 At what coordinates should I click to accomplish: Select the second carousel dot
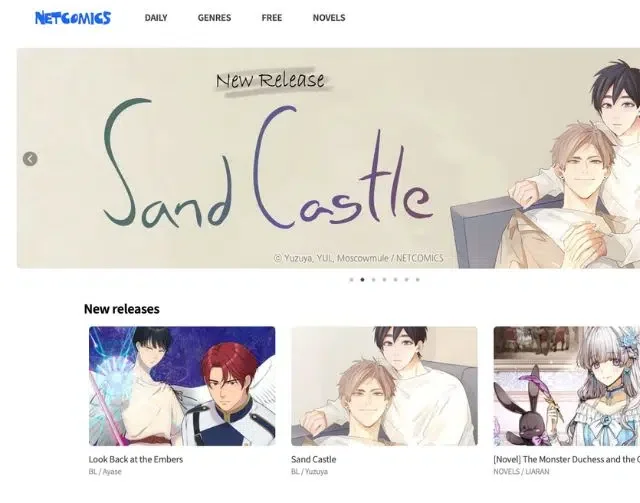(x=362, y=280)
